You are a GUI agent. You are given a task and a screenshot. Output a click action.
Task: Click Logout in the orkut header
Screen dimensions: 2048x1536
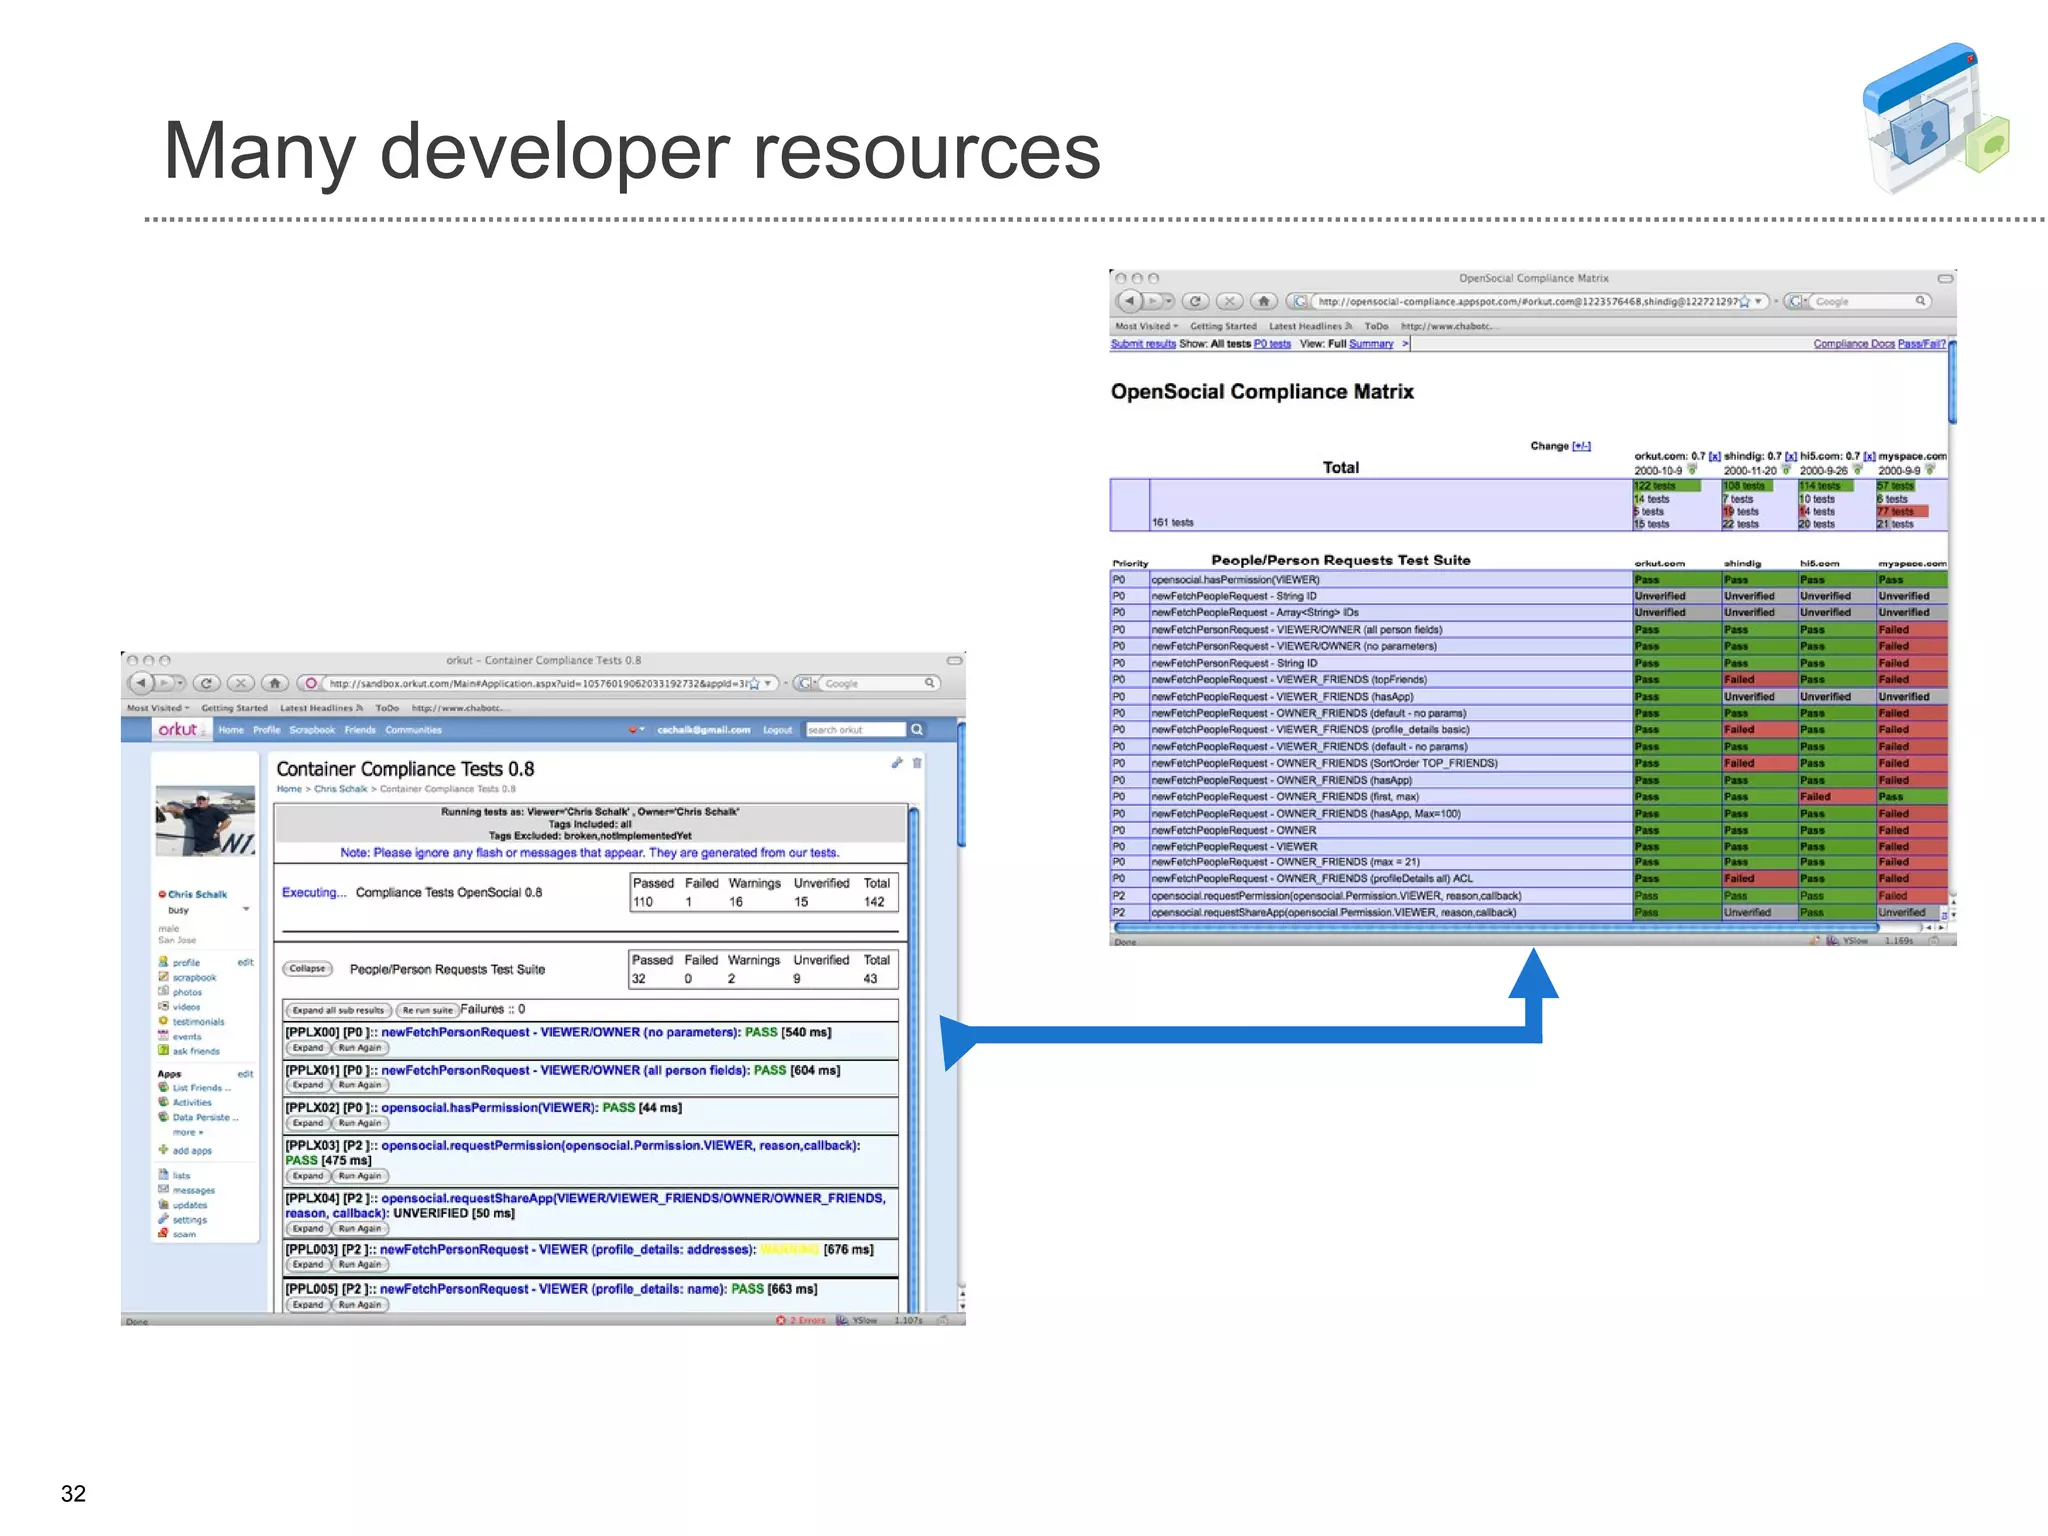(778, 730)
